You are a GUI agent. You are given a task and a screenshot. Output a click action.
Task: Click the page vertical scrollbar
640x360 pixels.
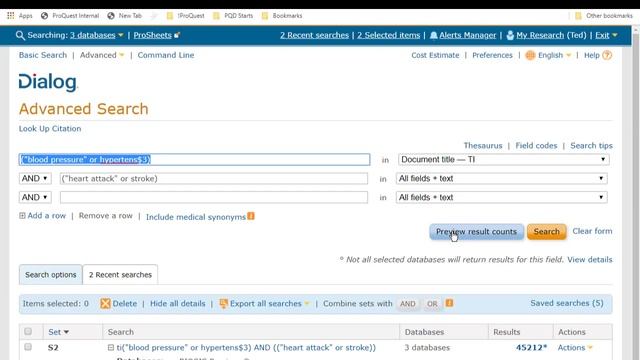pyautogui.click(x=636, y=193)
